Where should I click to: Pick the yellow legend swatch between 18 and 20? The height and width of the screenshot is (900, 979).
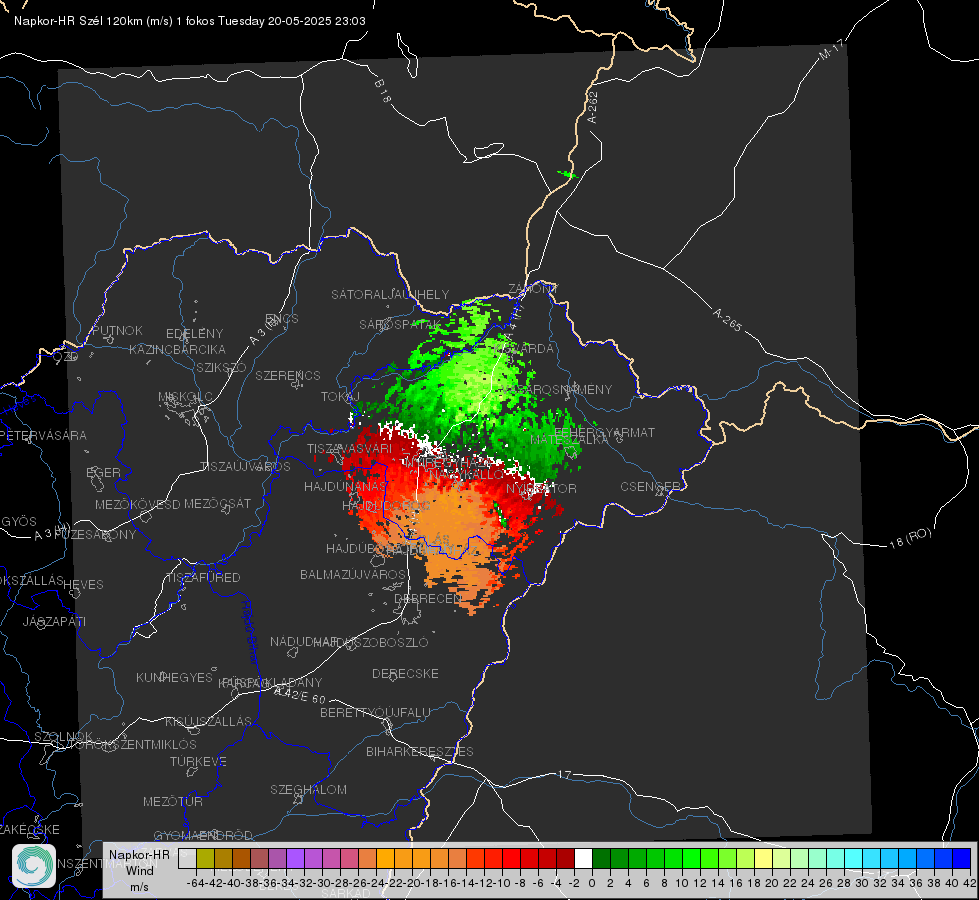(x=763, y=859)
